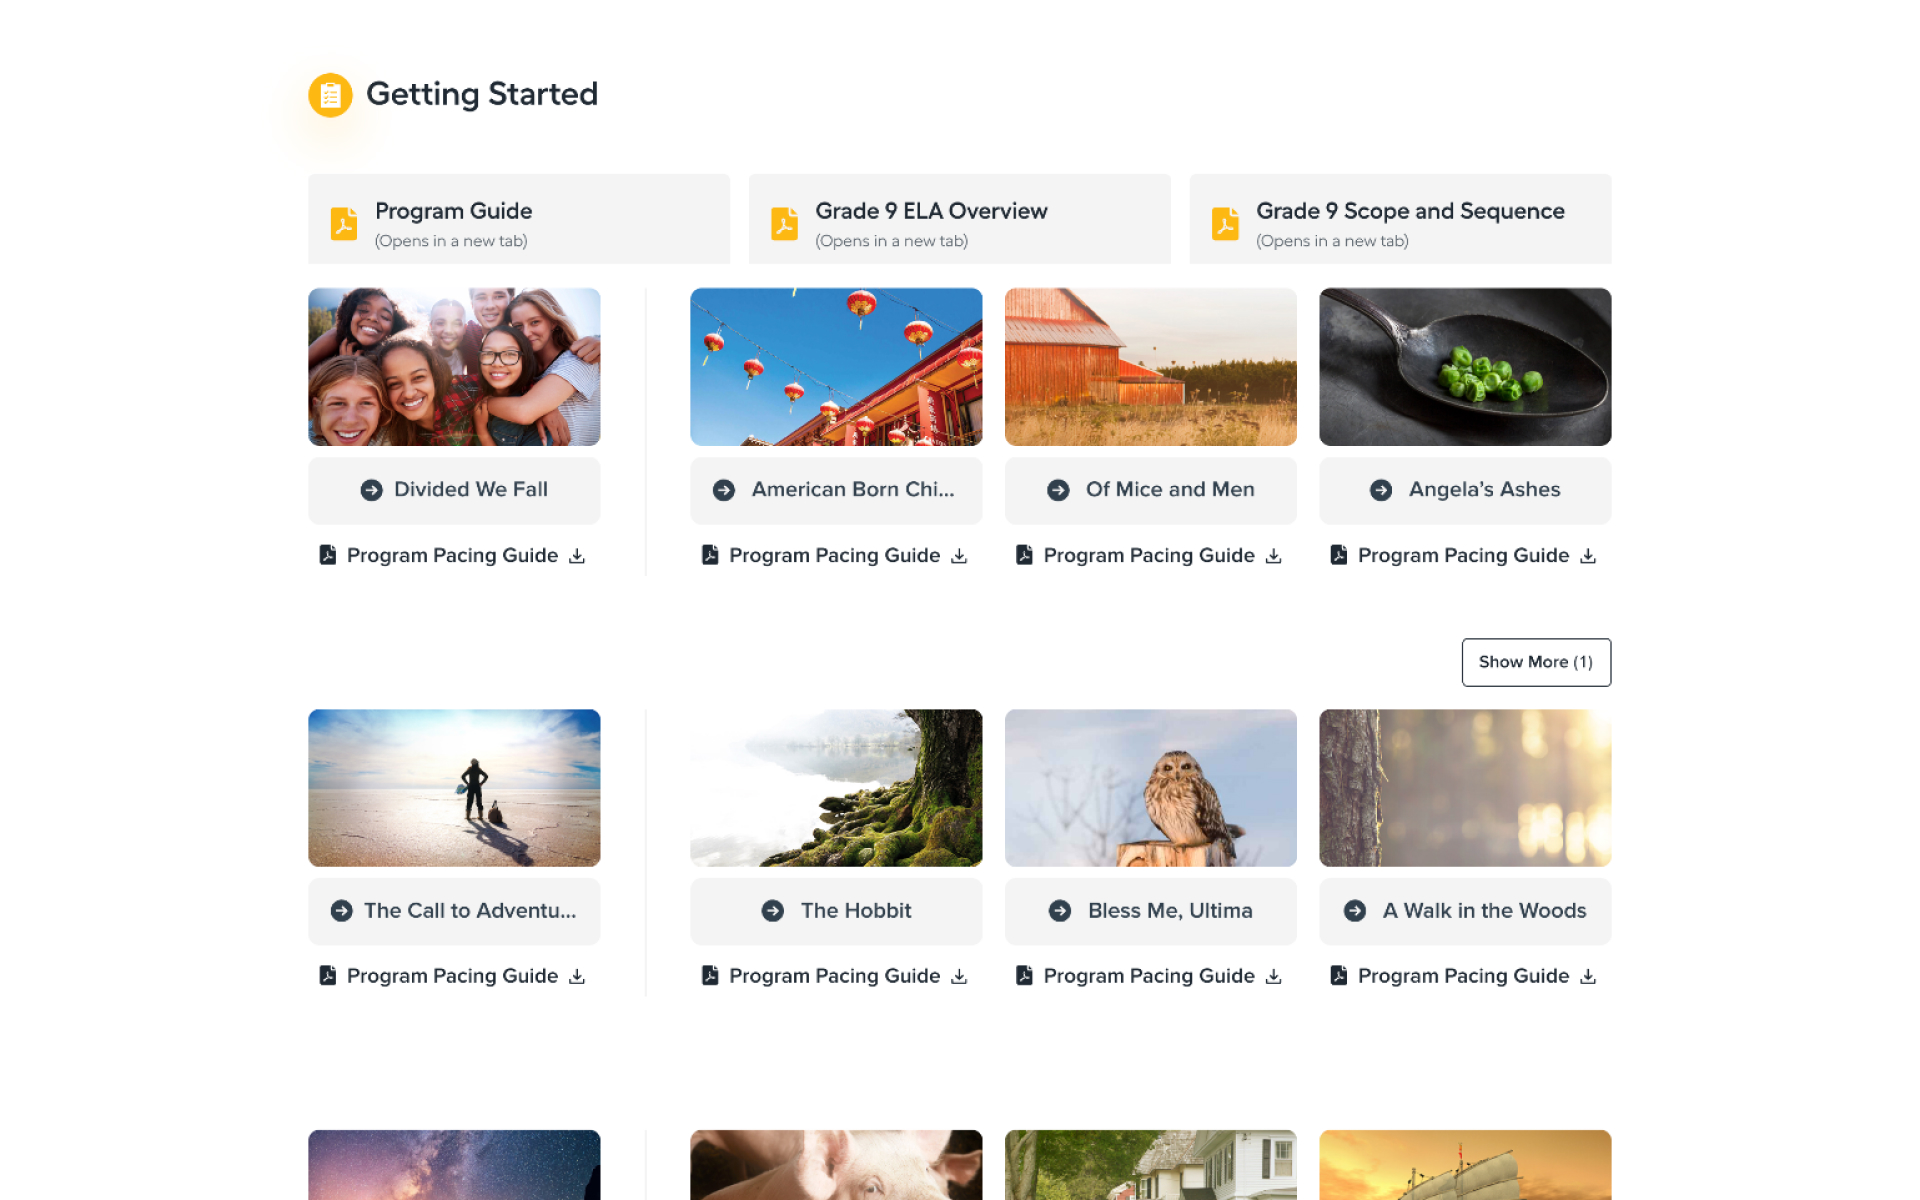Open the American Born Chi... unit button
This screenshot has width=1920, height=1200.
836,491
